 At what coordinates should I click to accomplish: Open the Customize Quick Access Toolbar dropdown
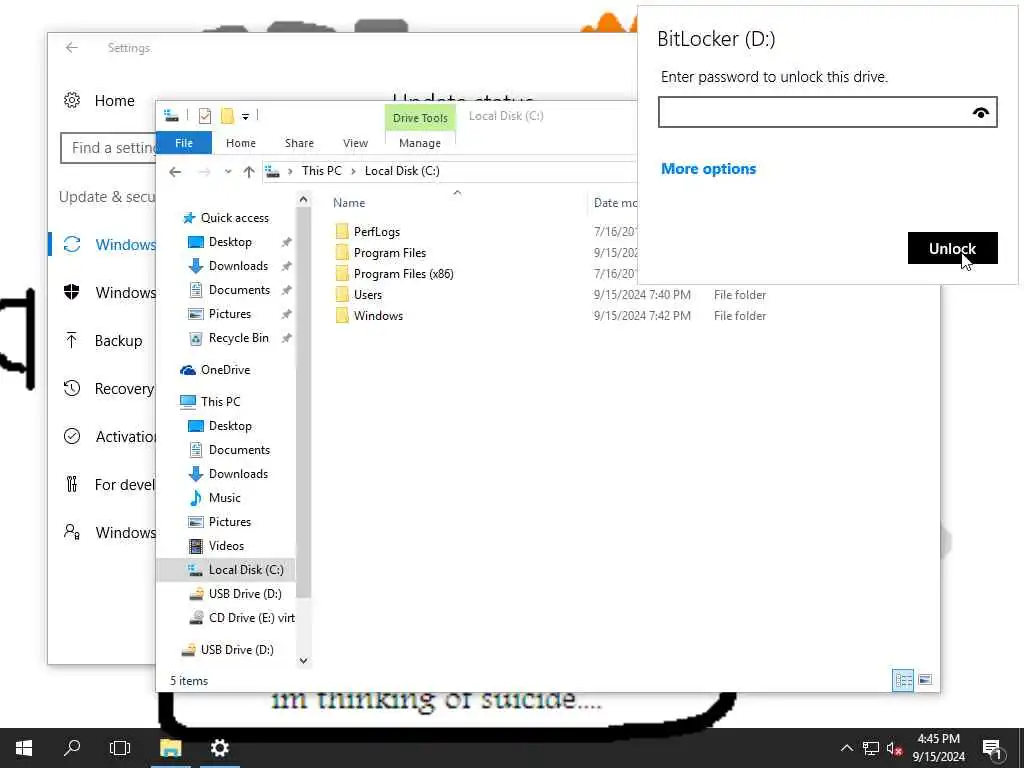point(246,117)
